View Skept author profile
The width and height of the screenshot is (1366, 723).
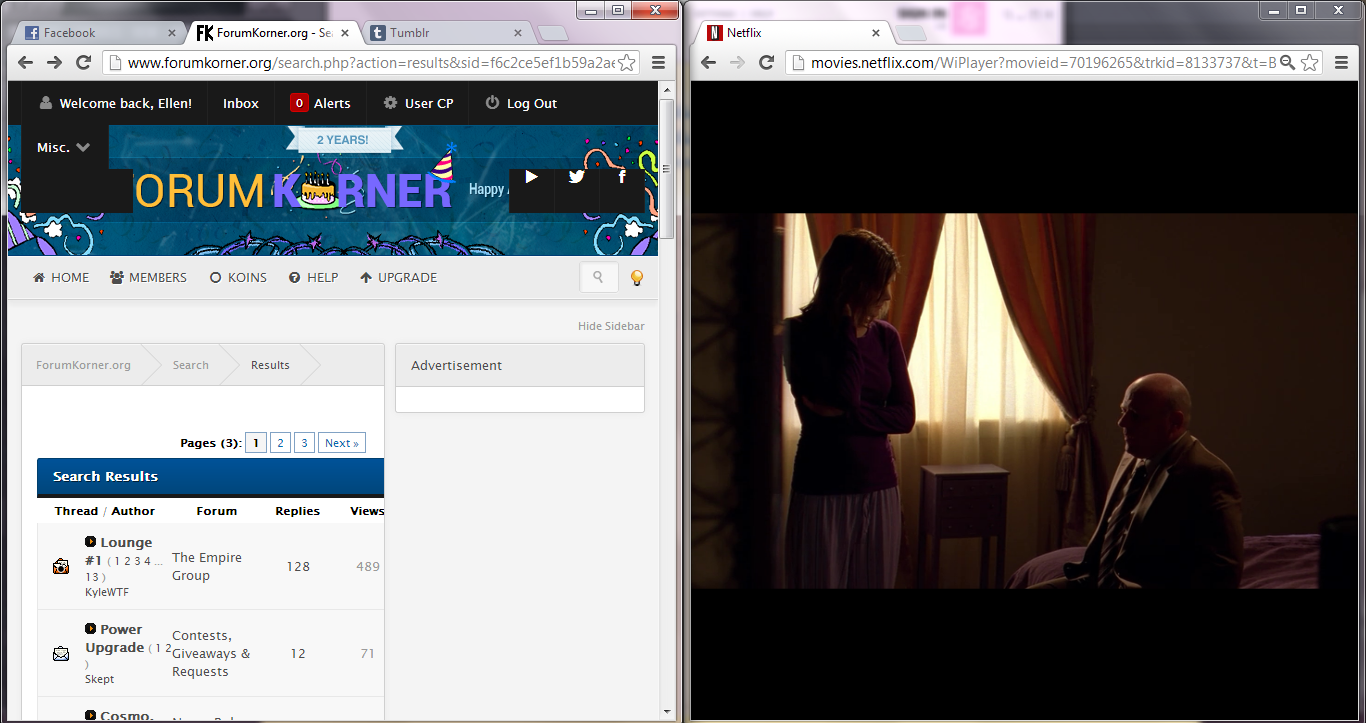pyautogui.click(x=100, y=679)
